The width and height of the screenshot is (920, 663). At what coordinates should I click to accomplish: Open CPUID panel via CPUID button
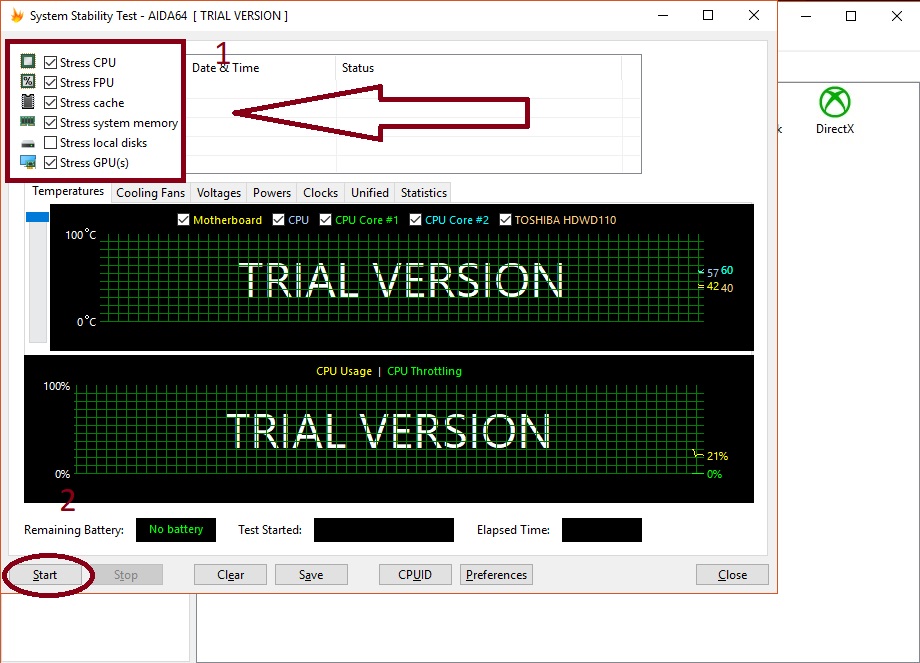(415, 575)
